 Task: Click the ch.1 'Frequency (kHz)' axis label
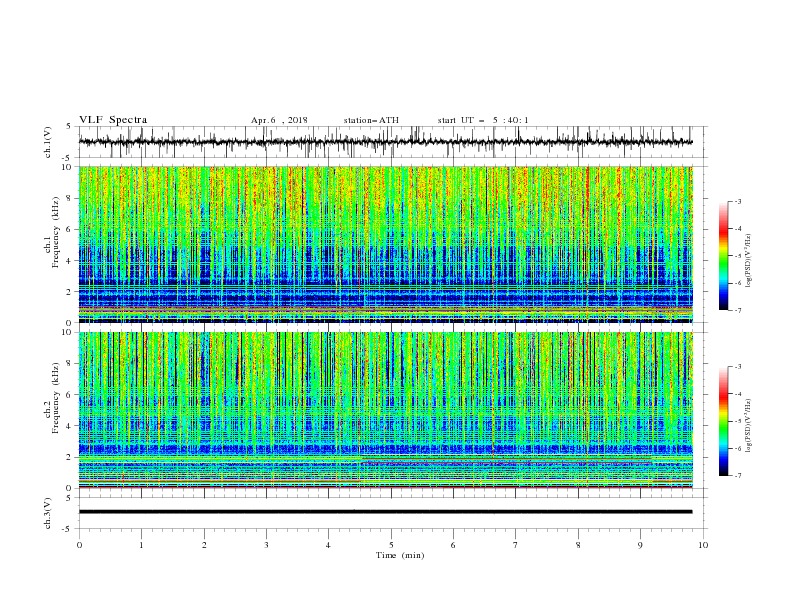coord(56,233)
